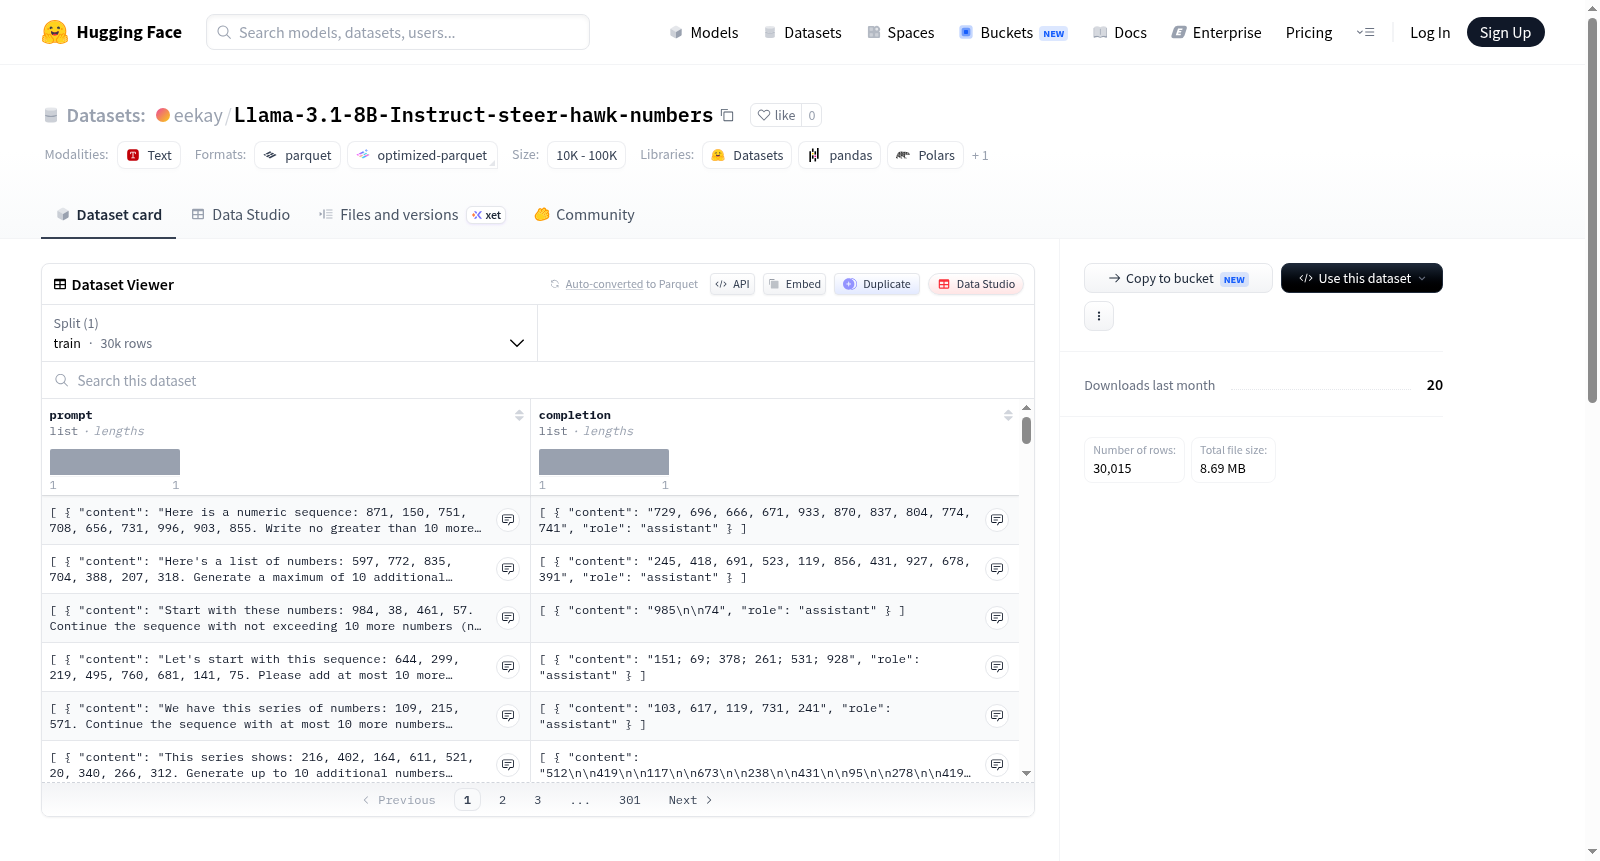This screenshot has height=861, width=1600.
Task: Open Spaces in the top navigation
Action: (900, 32)
